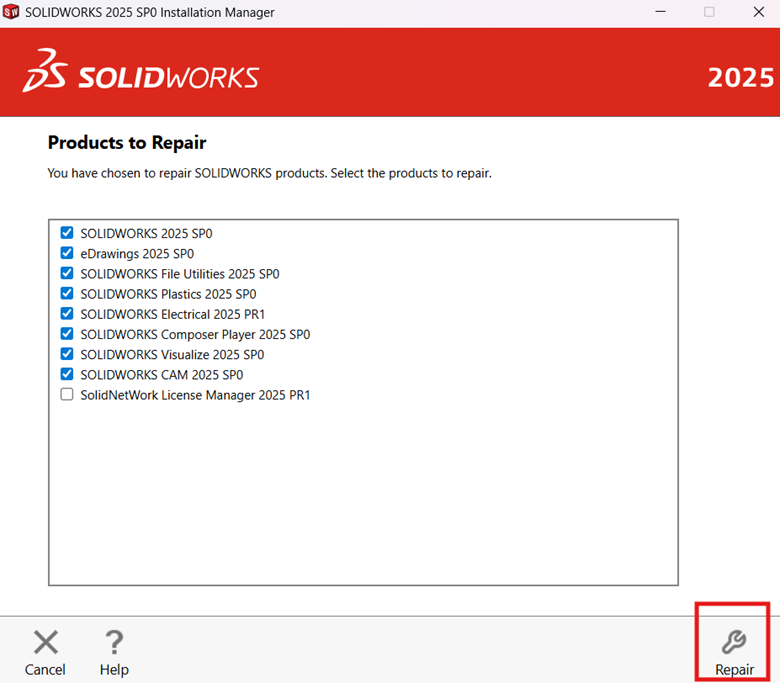Image resolution: width=780 pixels, height=683 pixels.
Task: Click the 2025 version text in banner
Action: pos(740,78)
